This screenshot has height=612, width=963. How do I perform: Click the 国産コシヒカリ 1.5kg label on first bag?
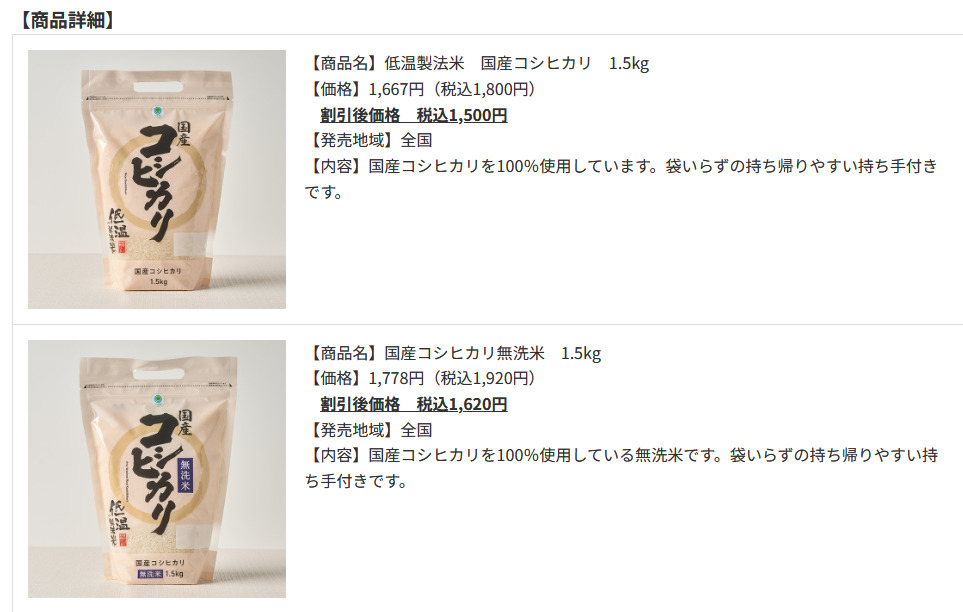(x=158, y=276)
